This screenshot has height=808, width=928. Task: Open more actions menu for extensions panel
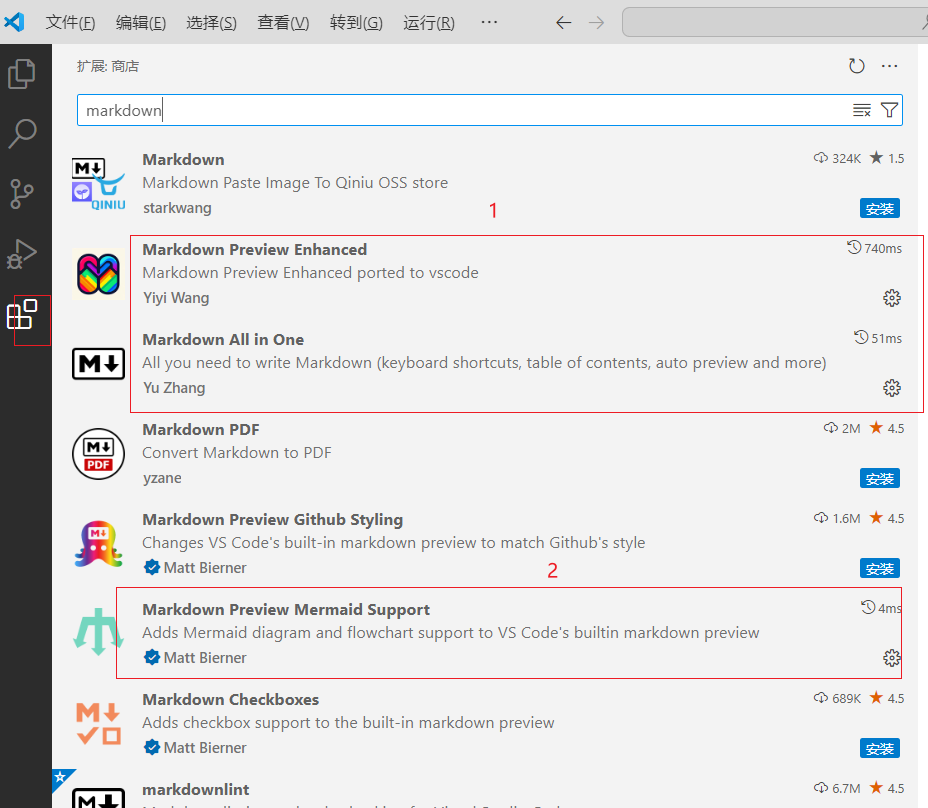click(889, 65)
